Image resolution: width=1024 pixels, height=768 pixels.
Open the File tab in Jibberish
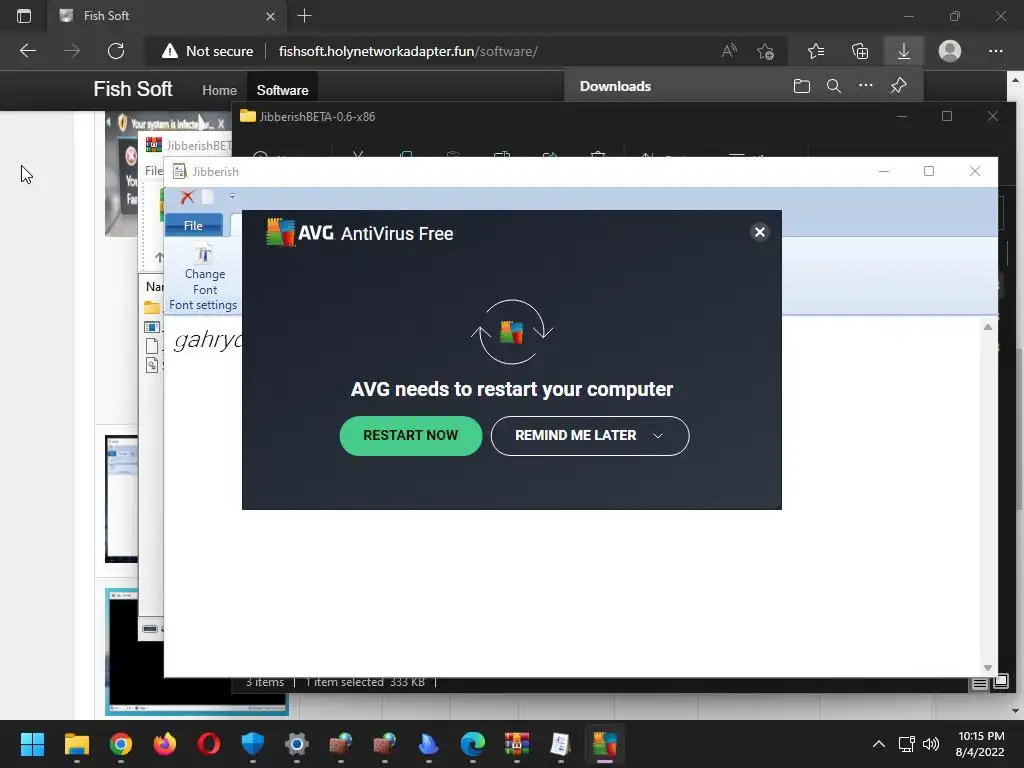[193, 225]
